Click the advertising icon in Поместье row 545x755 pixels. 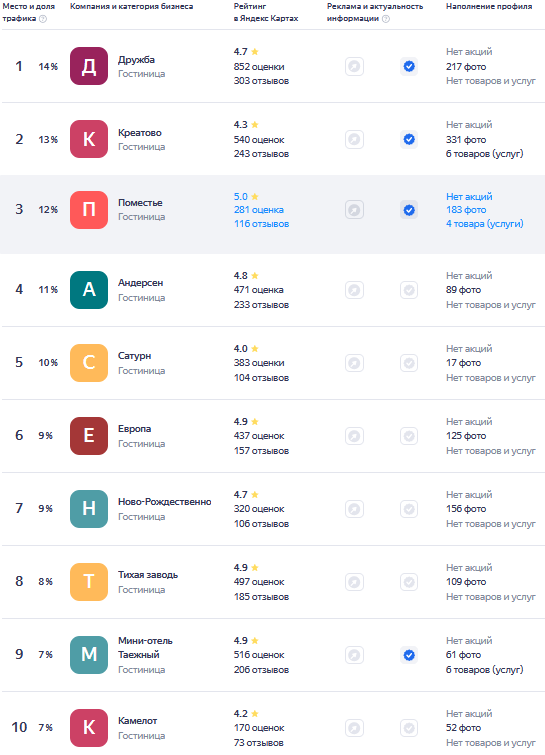coord(354,210)
